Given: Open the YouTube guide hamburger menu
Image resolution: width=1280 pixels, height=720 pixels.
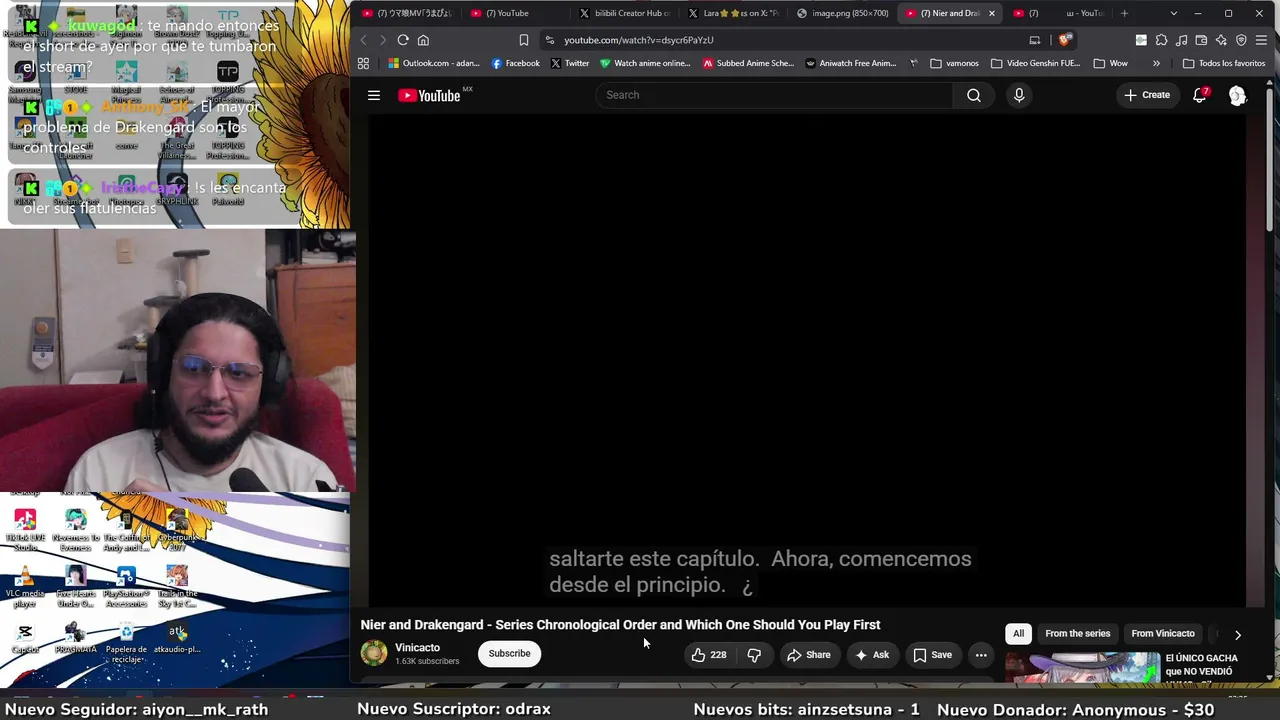Looking at the screenshot, I should pyautogui.click(x=374, y=95).
